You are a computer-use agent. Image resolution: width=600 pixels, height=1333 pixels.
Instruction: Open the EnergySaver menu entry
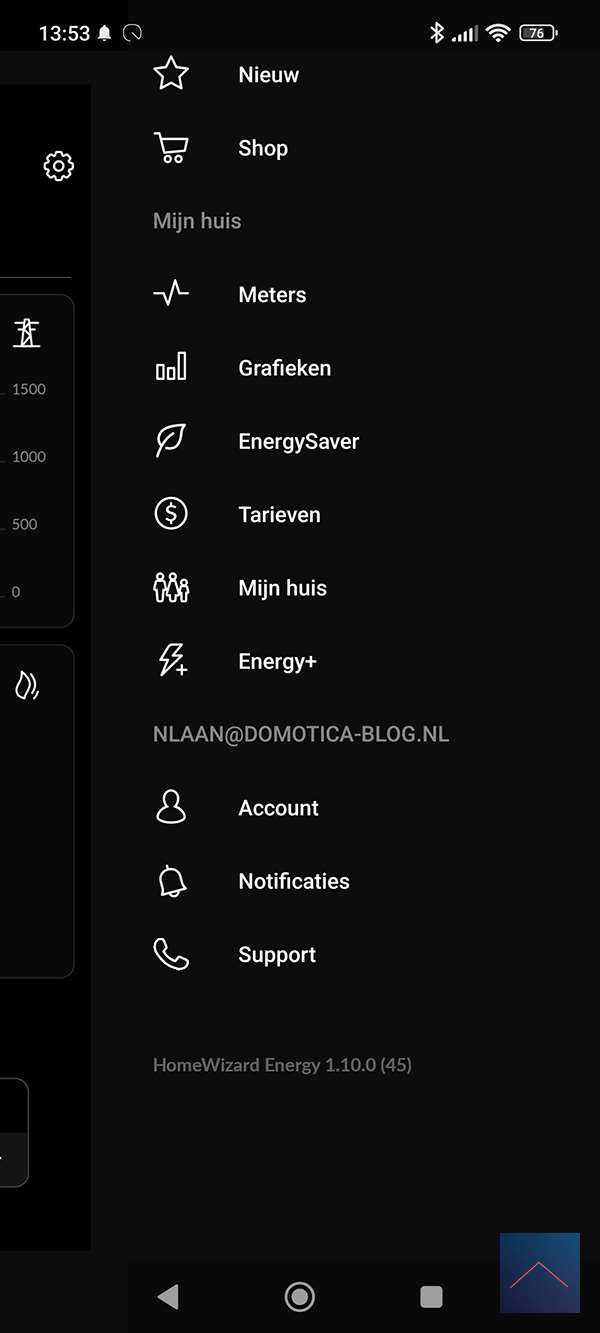(x=298, y=442)
